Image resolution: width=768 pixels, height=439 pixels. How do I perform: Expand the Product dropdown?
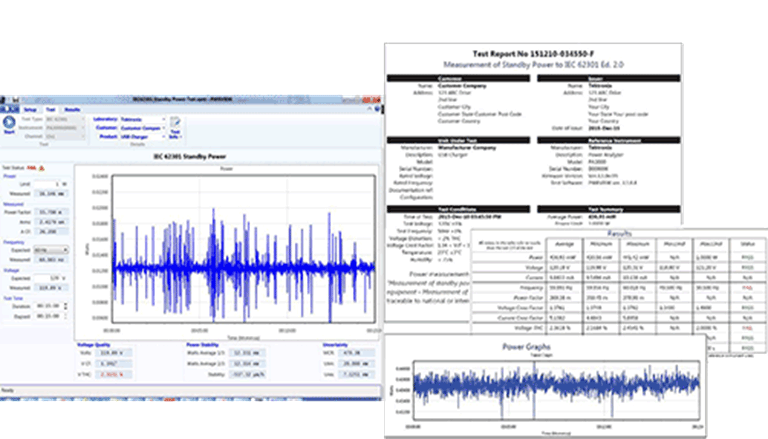coord(143,137)
